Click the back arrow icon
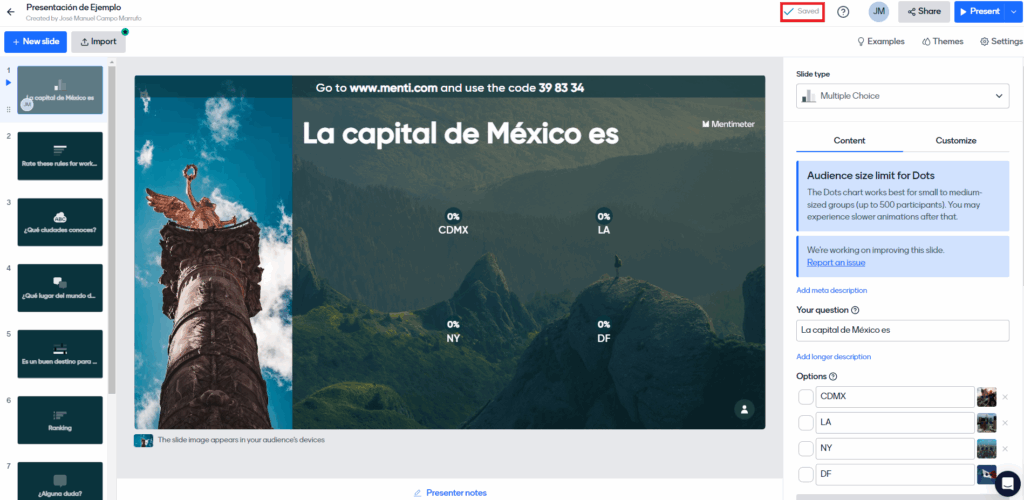 tap(10, 12)
